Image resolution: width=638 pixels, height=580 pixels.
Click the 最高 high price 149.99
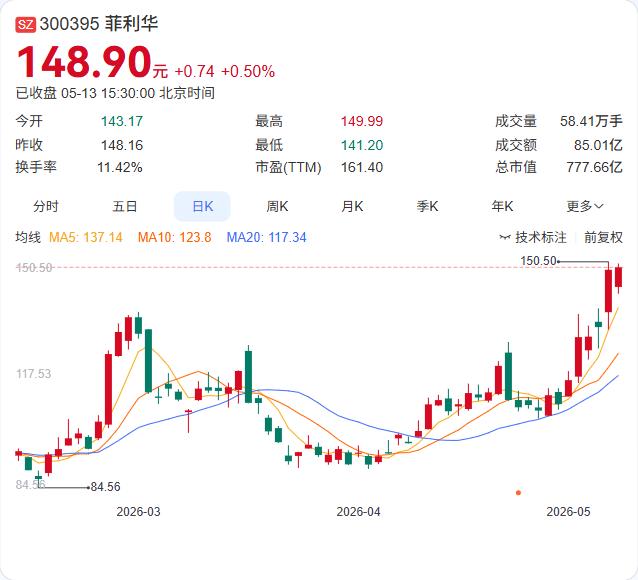tap(362, 121)
